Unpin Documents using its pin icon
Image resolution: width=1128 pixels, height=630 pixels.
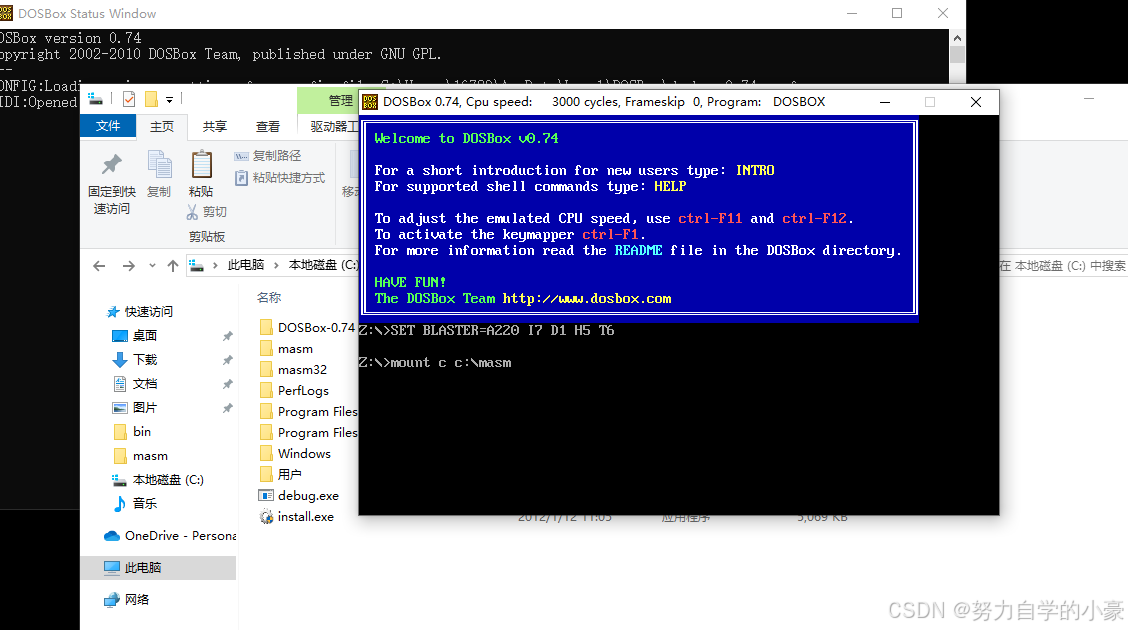(227, 384)
